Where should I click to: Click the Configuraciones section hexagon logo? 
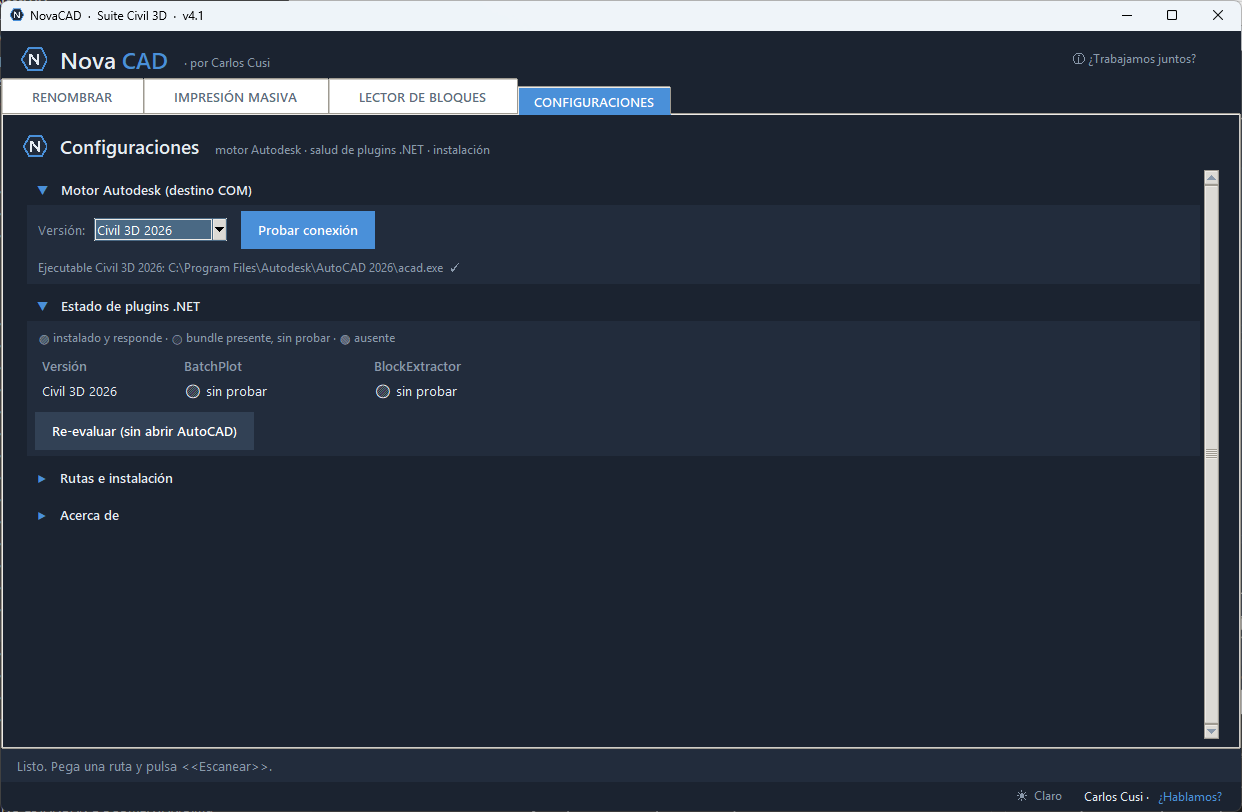[35, 147]
